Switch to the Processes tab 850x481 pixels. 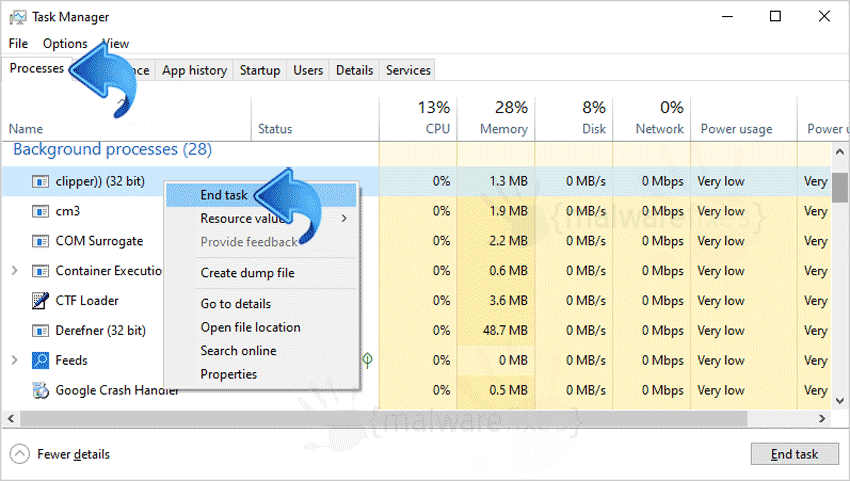(x=36, y=68)
